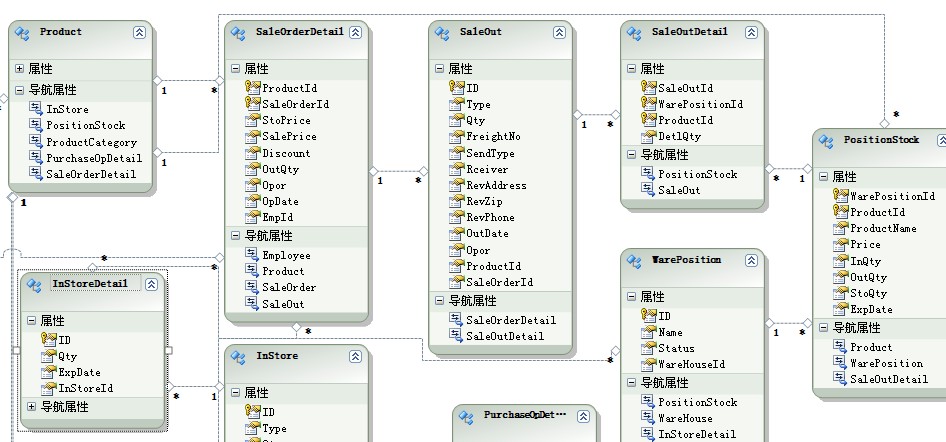The height and width of the screenshot is (442, 946).
Task: Collapse the SaleOrderDetail entity chevron button
Action: (355, 33)
